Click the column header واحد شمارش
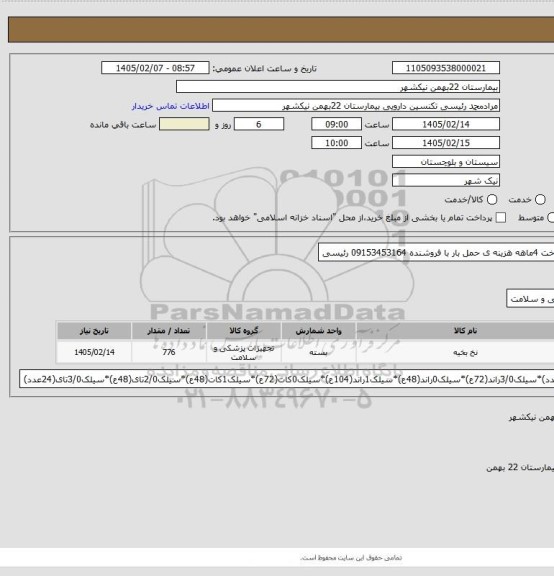 pos(319,331)
